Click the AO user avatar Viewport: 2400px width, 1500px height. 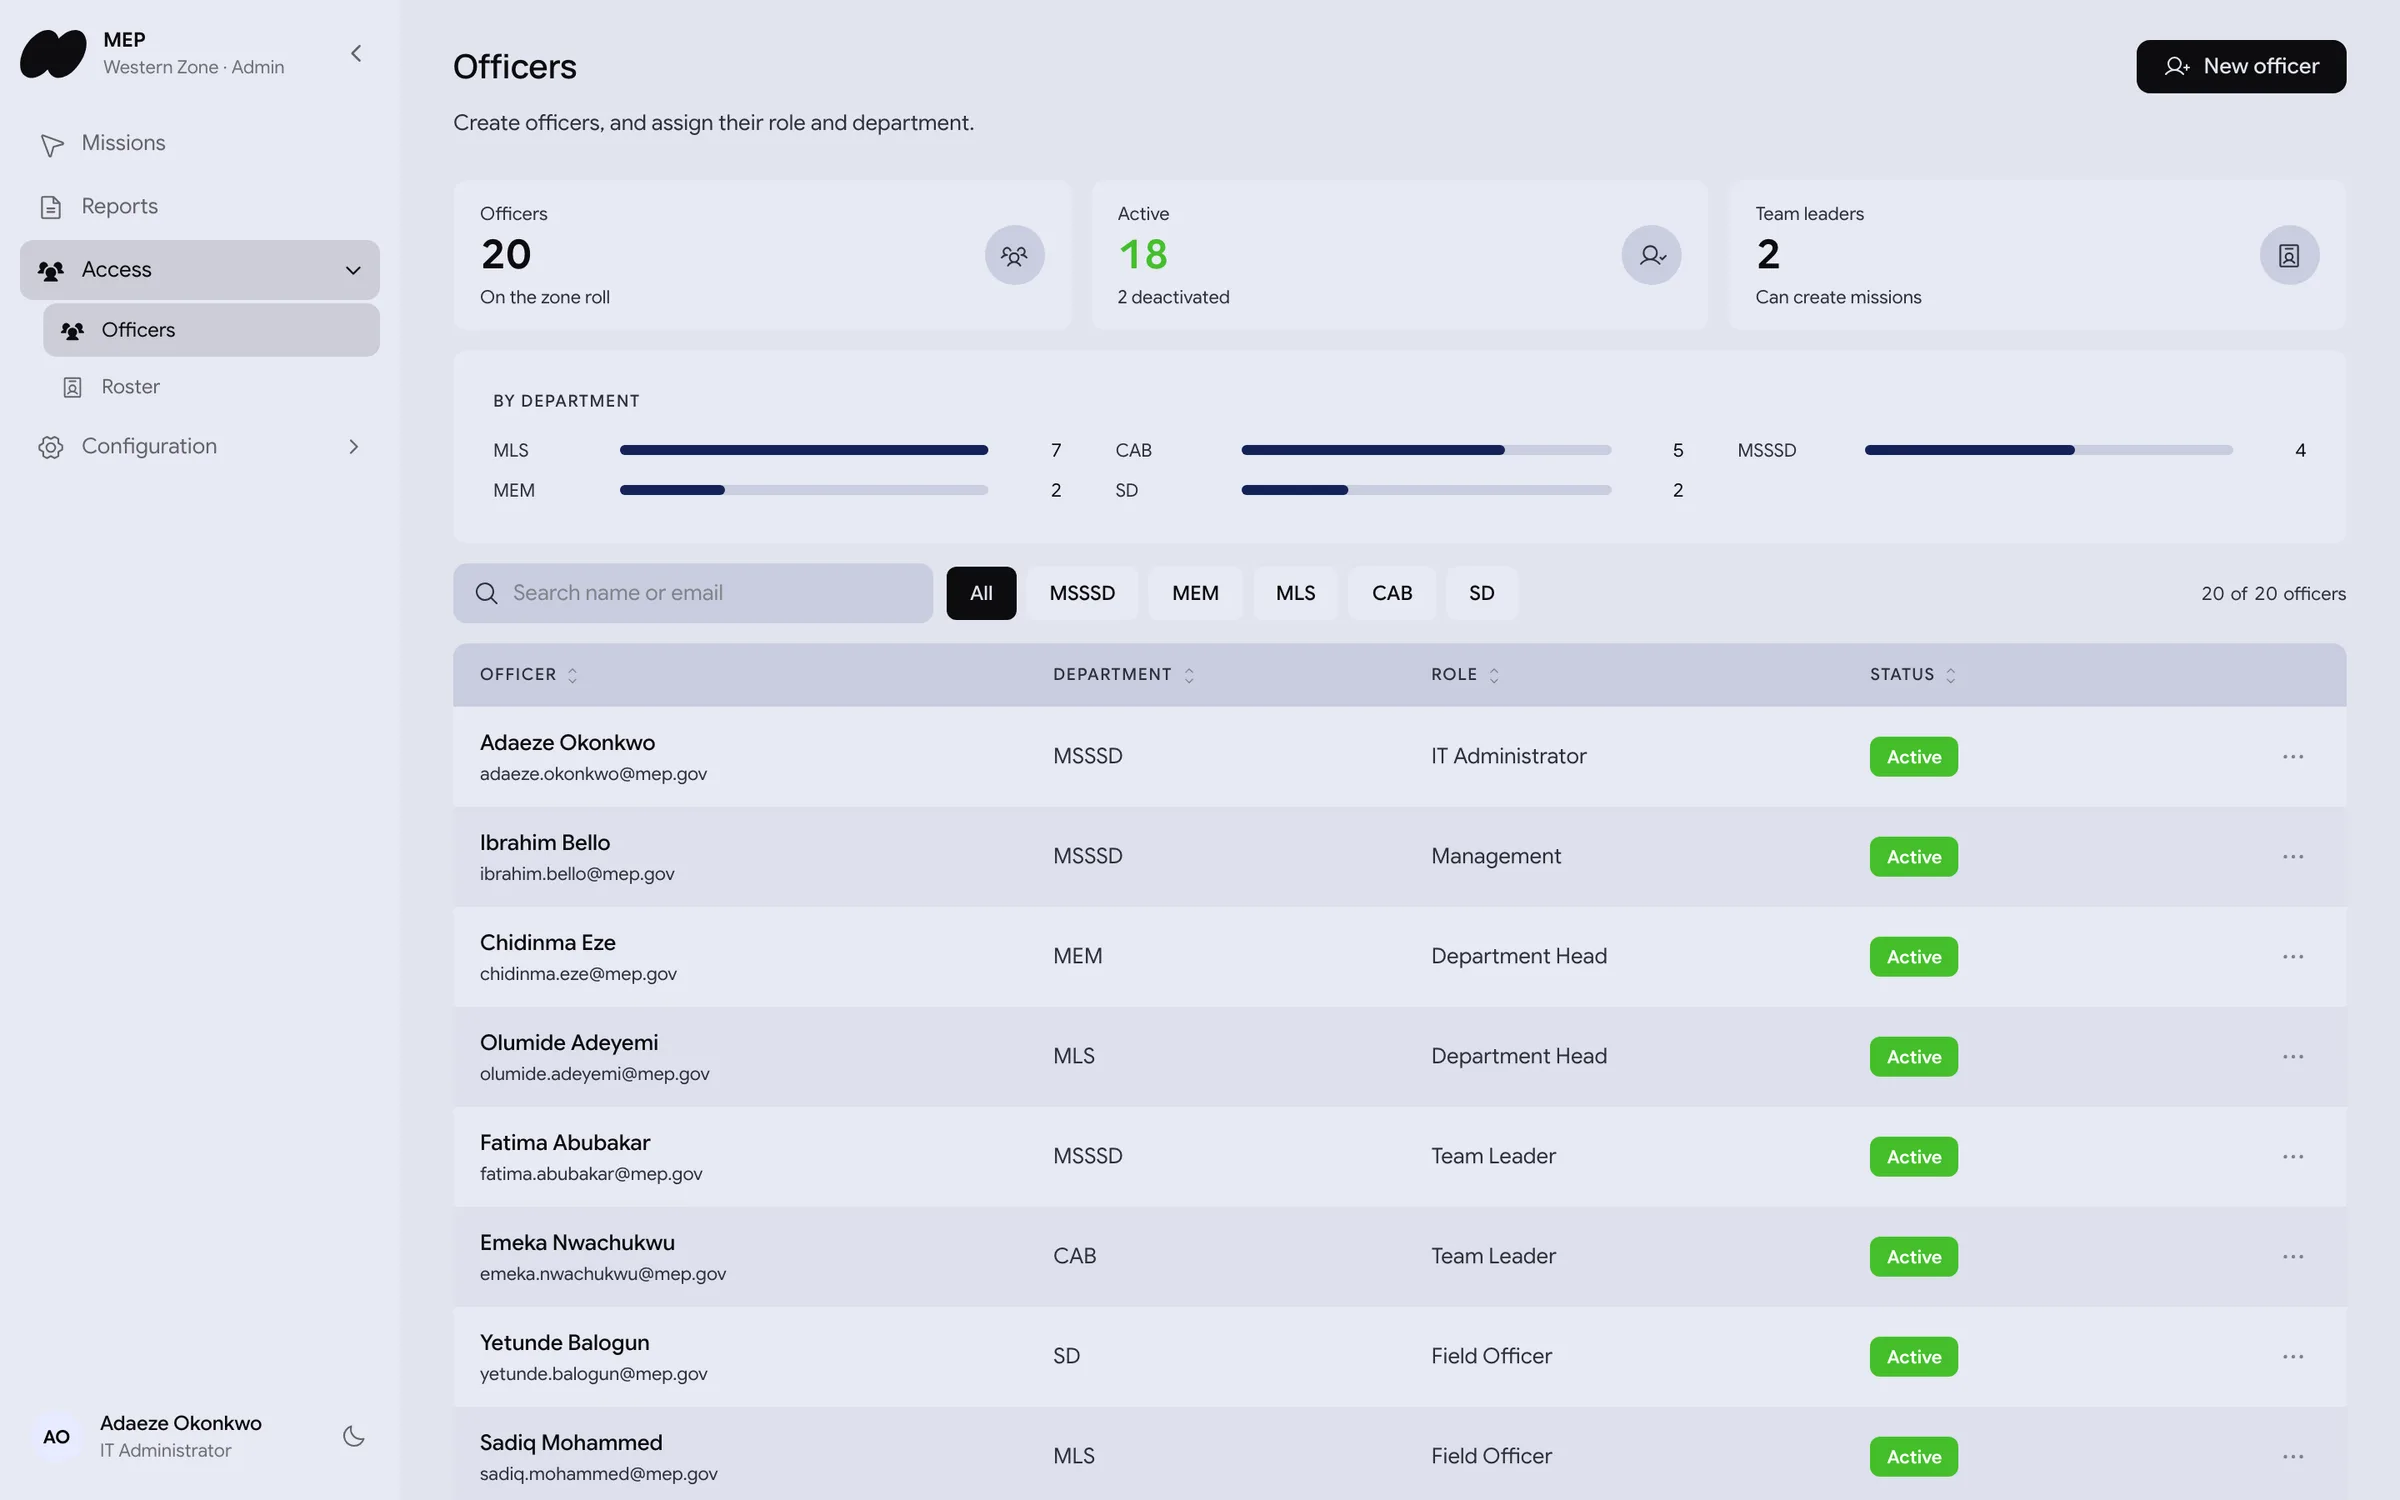pyautogui.click(x=56, y=1437)
